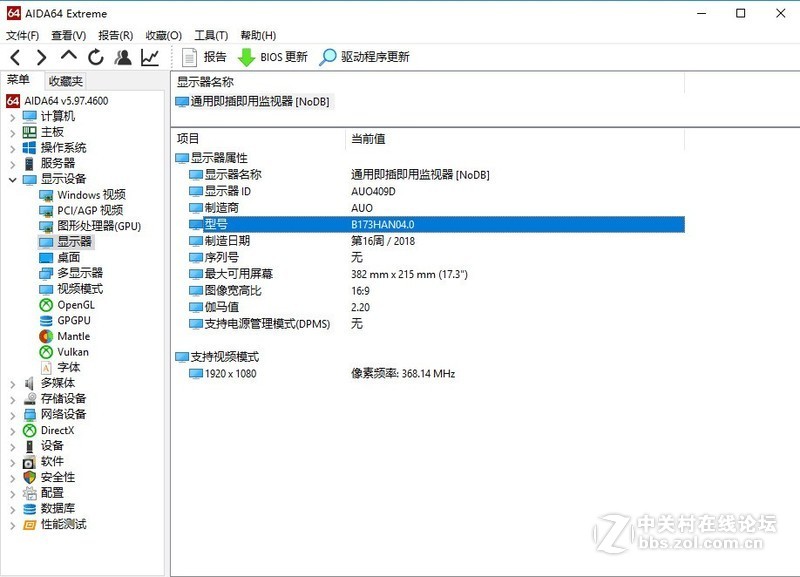Click the people silhouette icon on toolbar
Screen dimensions: 800x577
click(122, 57)
